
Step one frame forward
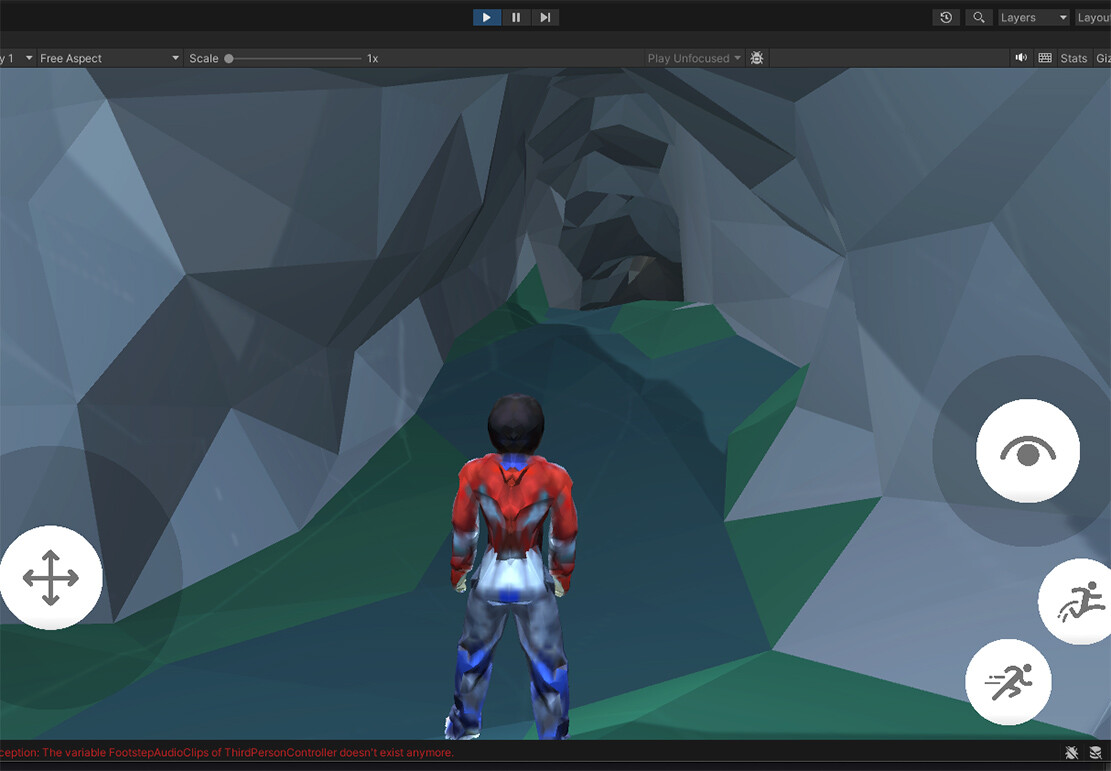[545, 17]
